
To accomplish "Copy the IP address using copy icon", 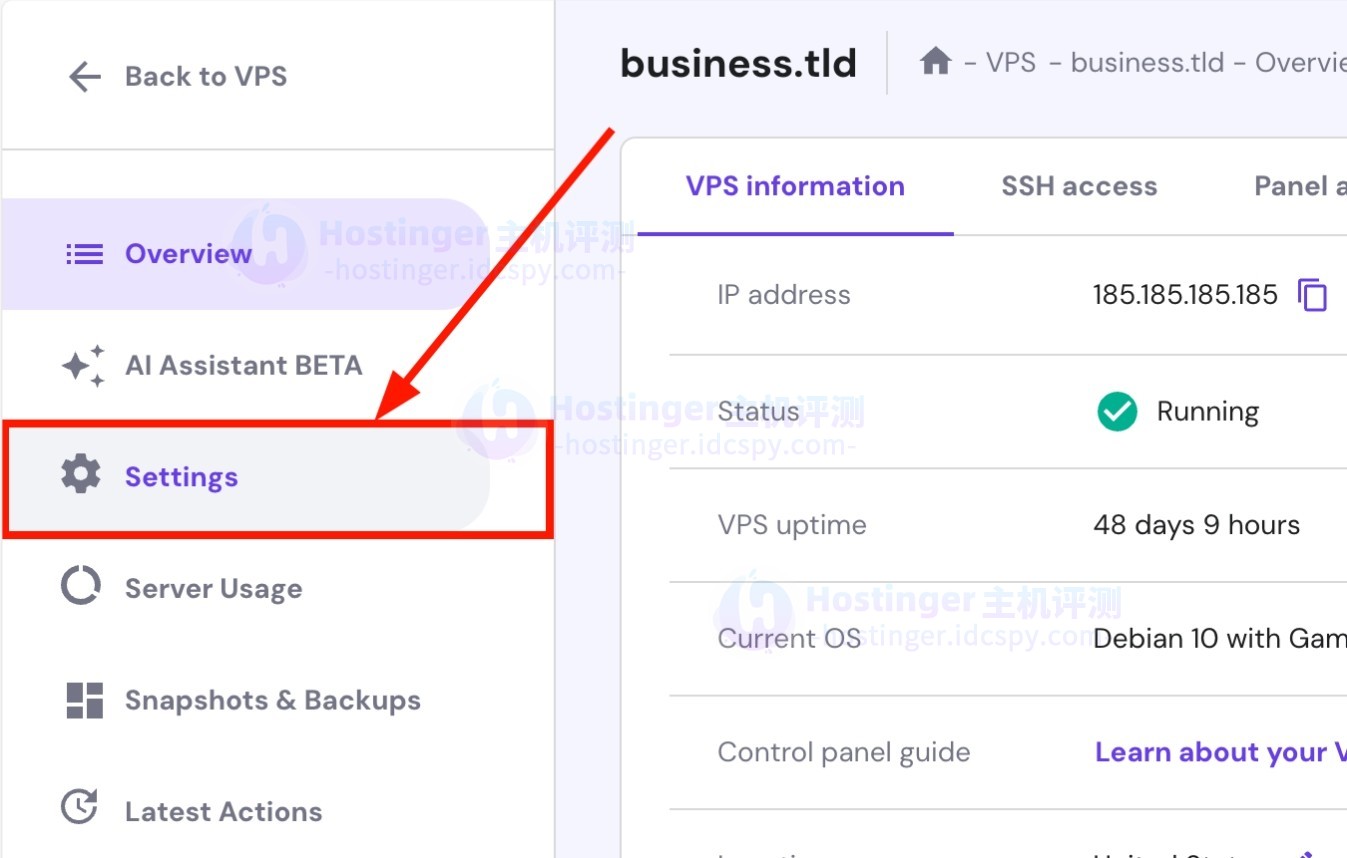I will (1311, 294).
